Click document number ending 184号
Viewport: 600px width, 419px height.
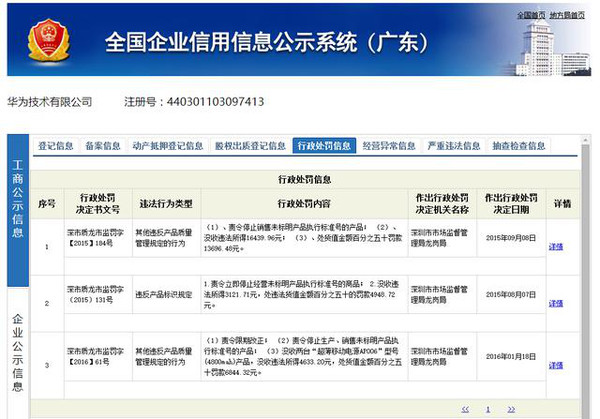tap(95, 238)
